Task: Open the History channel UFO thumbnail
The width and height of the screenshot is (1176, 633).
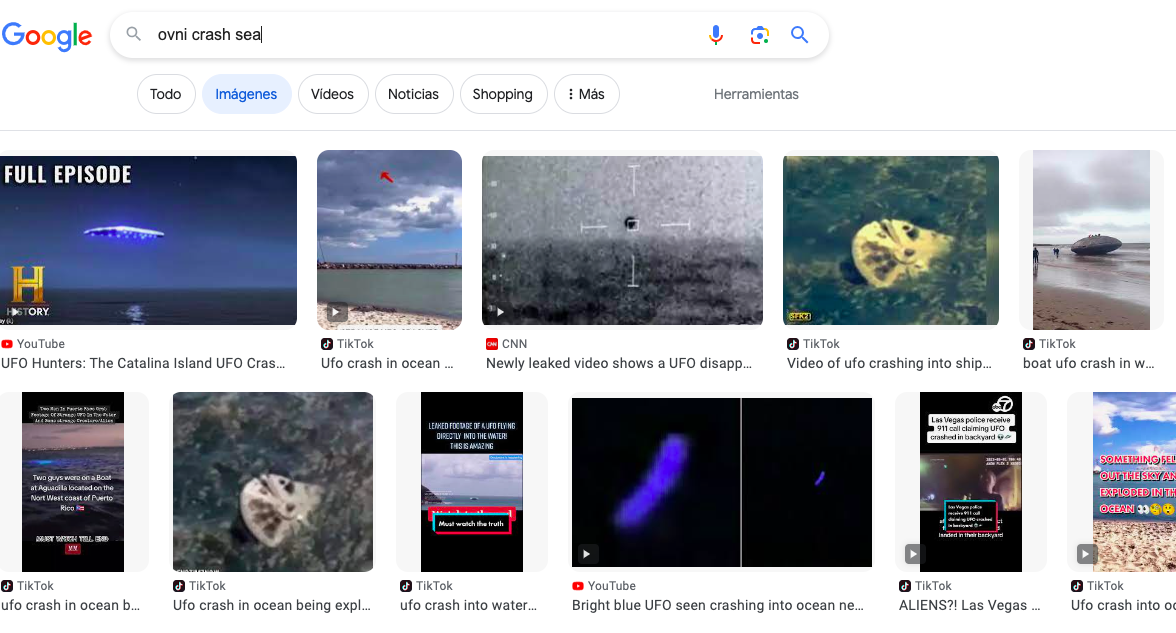Action: pos(148,240)
